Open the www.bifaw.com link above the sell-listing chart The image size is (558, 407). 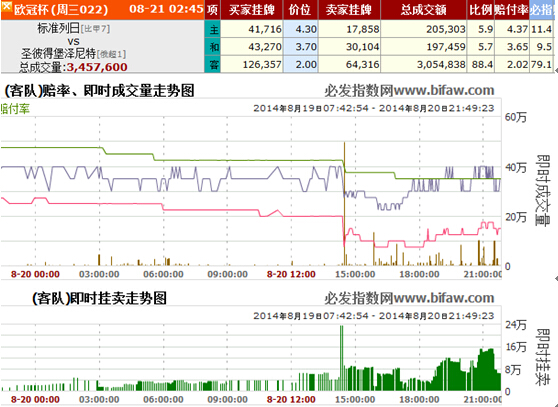coord(444,298)
